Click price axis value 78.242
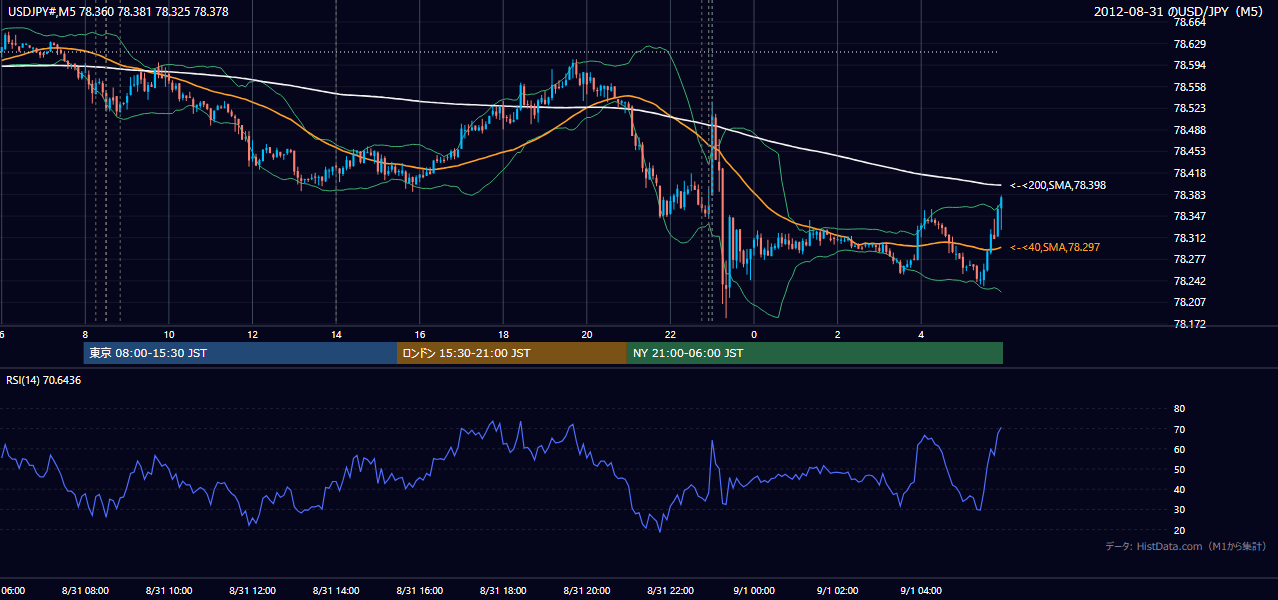Viewport: 1278px width, 600px height. 1188,281
